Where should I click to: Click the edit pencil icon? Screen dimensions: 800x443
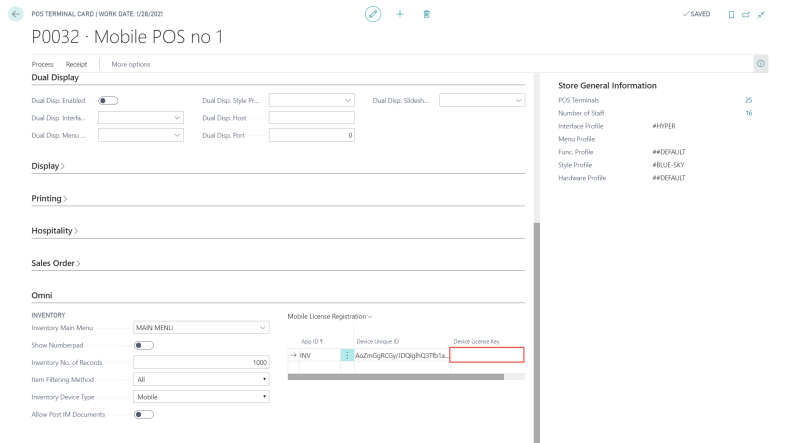[373, 14]
